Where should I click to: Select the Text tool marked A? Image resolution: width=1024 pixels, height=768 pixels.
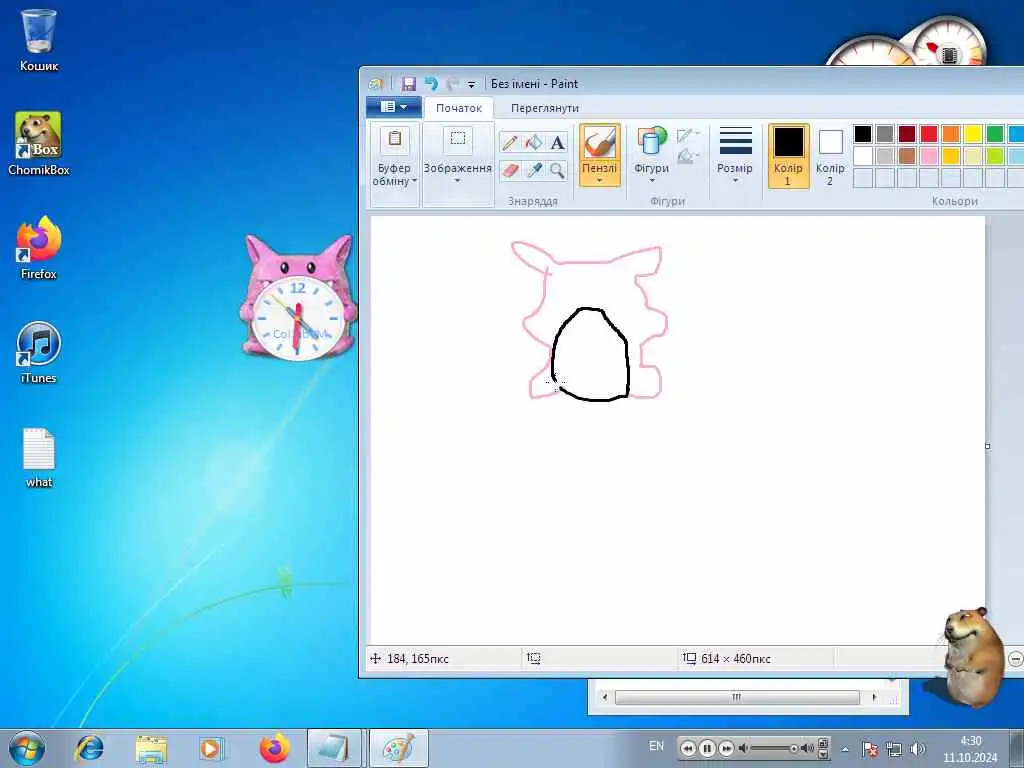coord(557,142)
